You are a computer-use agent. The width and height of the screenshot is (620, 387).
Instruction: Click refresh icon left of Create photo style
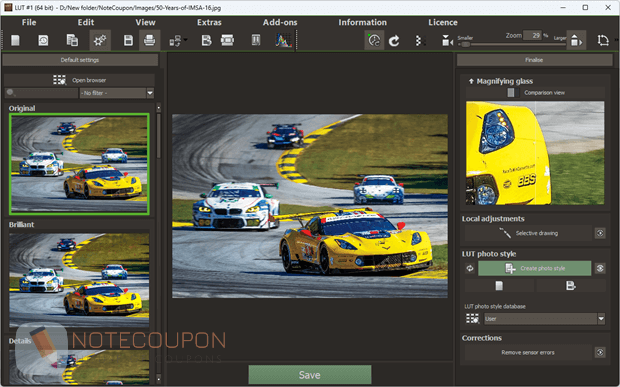coord(470,268)
